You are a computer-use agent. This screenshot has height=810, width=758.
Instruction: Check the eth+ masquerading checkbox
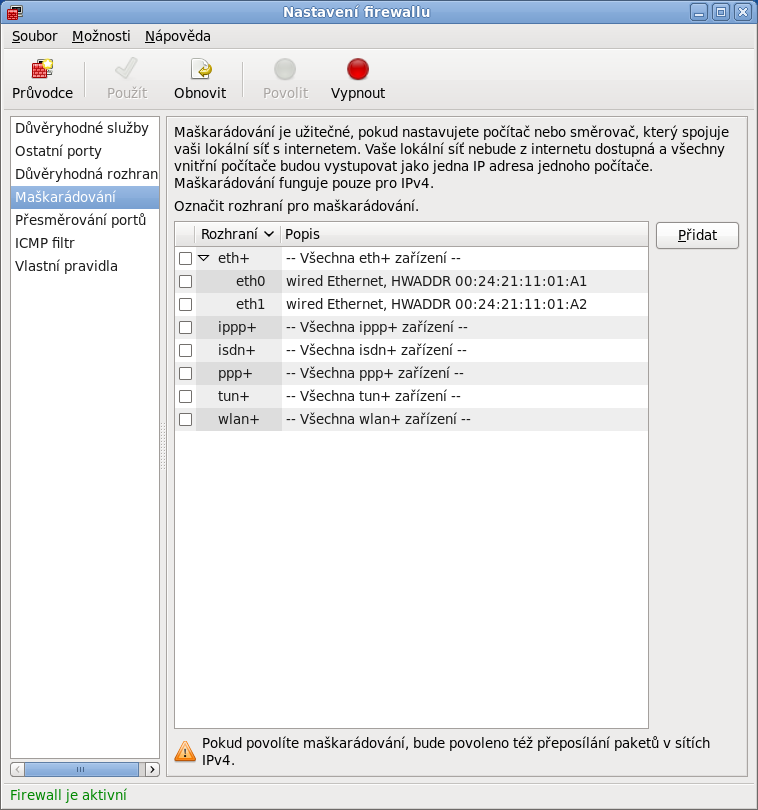tap(185, 258)
